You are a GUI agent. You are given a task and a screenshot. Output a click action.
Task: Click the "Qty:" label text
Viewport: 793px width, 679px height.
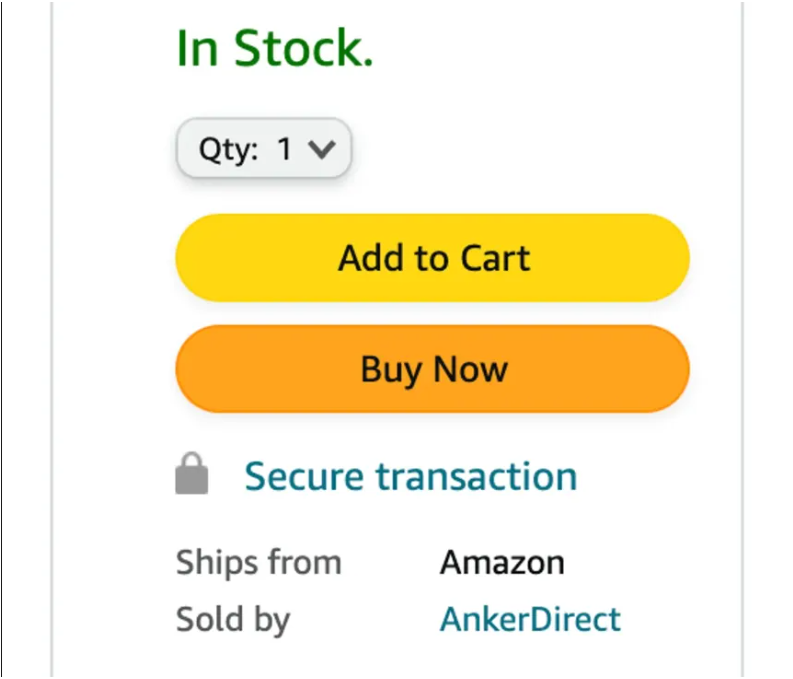(x=229, y=150)
